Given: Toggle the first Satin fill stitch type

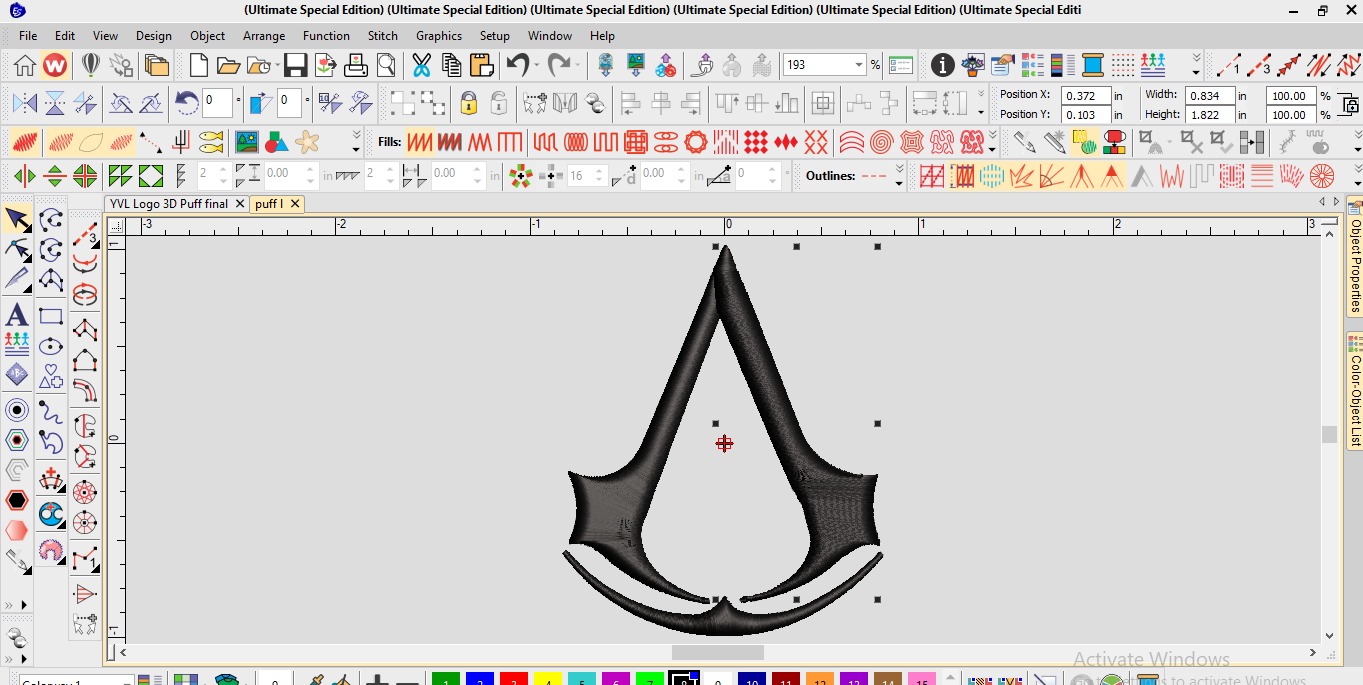Looking at the screenshot, I should 420,141.
